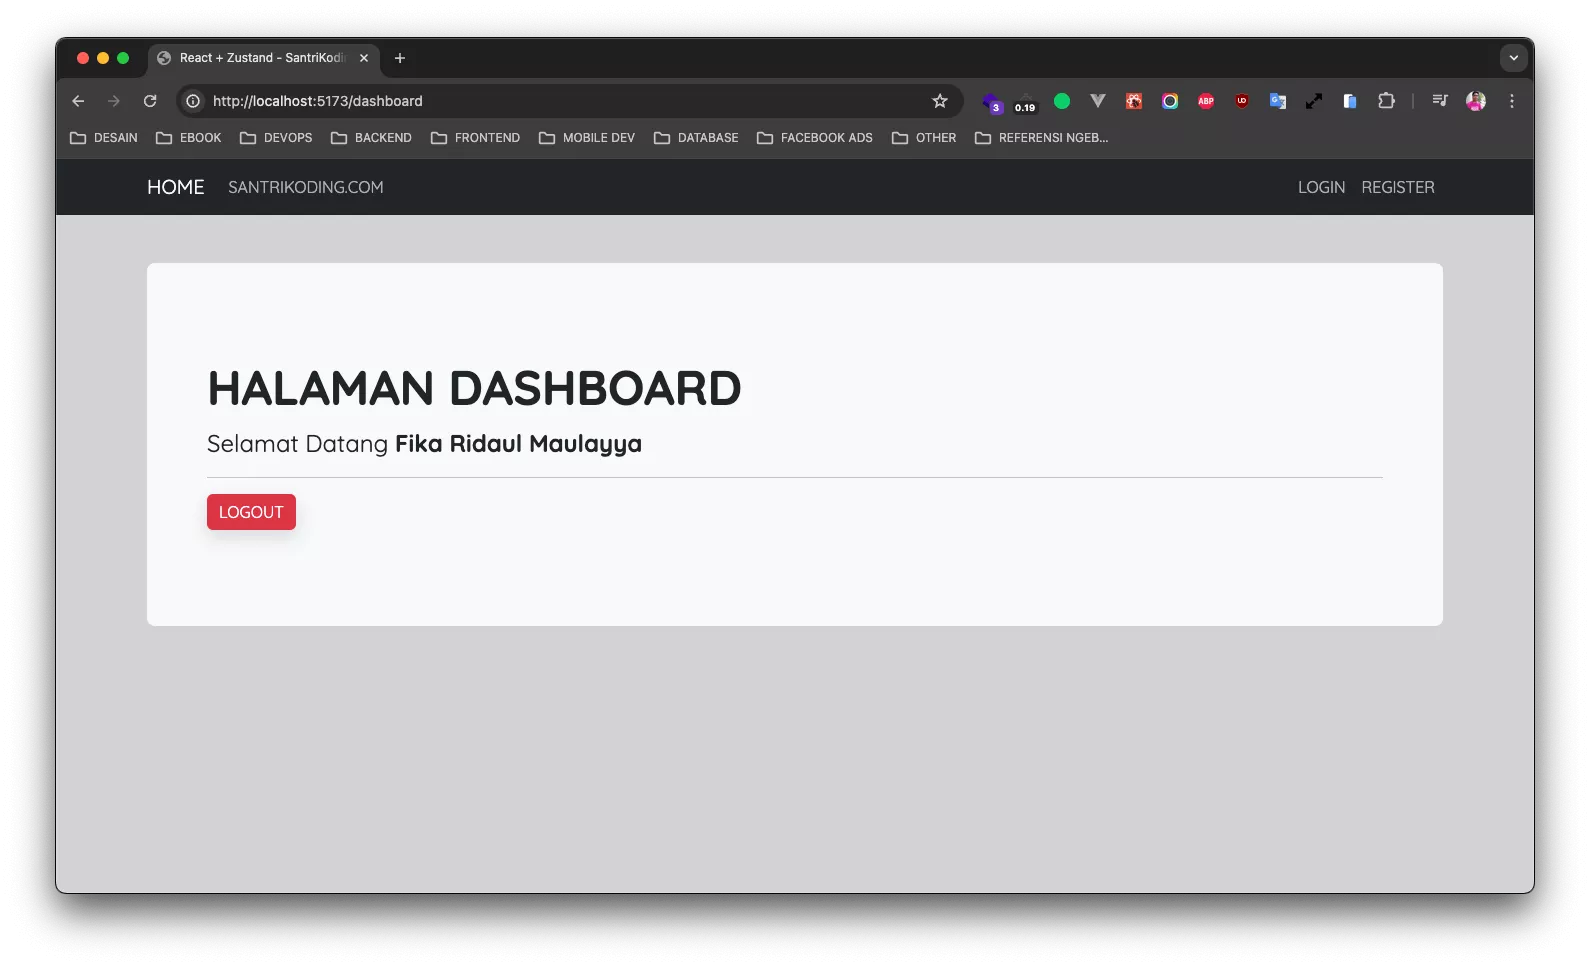Open the FRONTEND bookmarks folder

(x=475, y=138)
